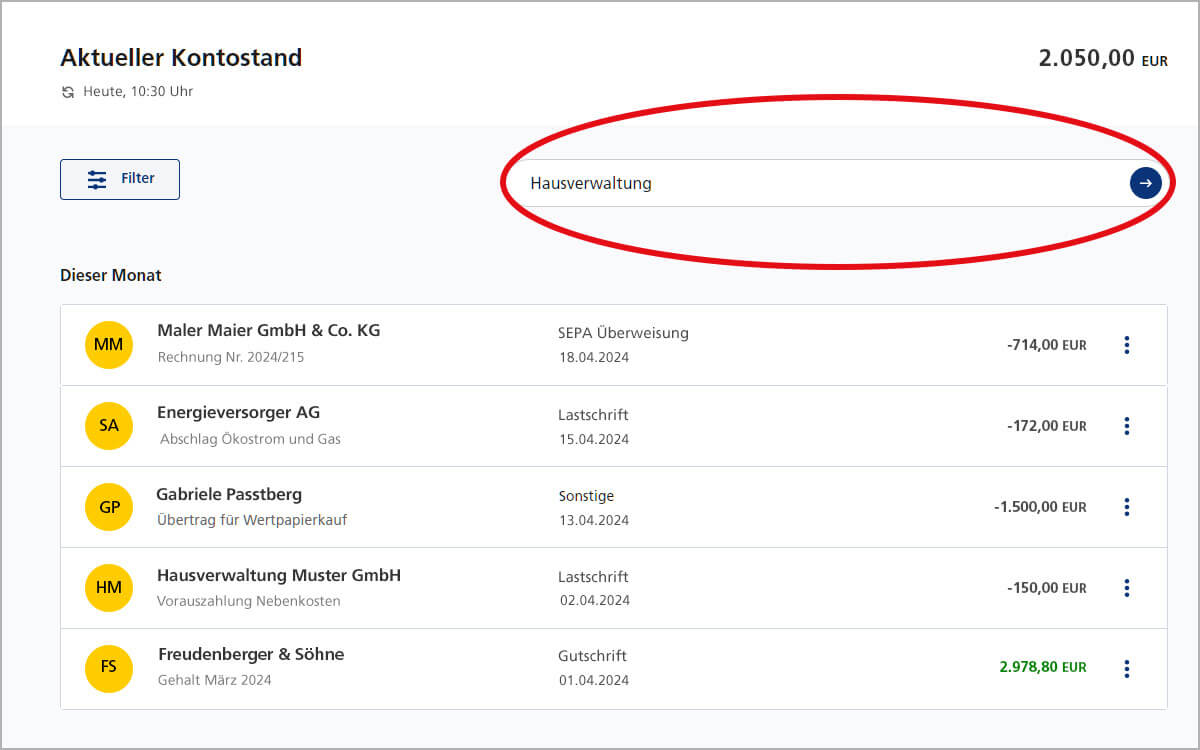Image resolution: width=1200 pixels, height=750 pixels.
Task: Open the Hausverwaltung Muster actions menu
Action: 1127,588
